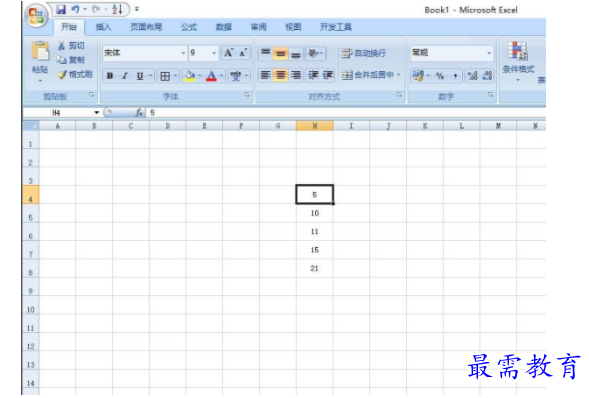The image size is (589, 398).
Task: Select column H header
Action: click(x=315, y=126)
